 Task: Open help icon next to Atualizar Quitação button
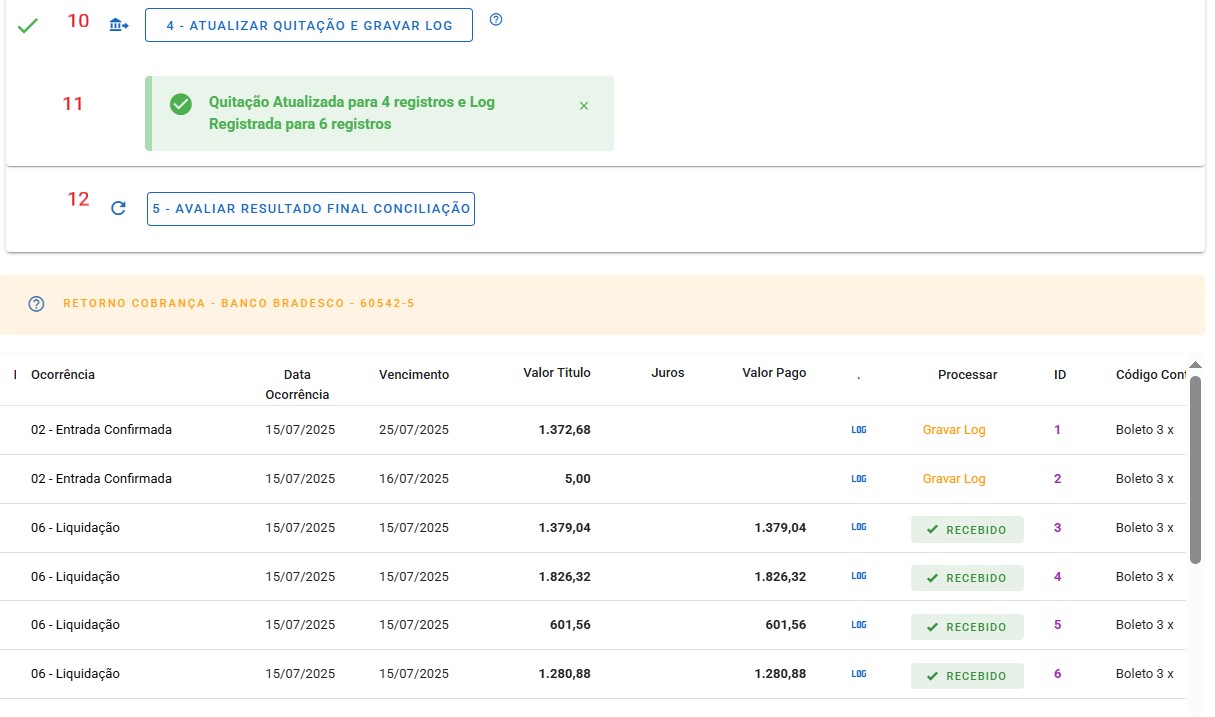point(496,19)
